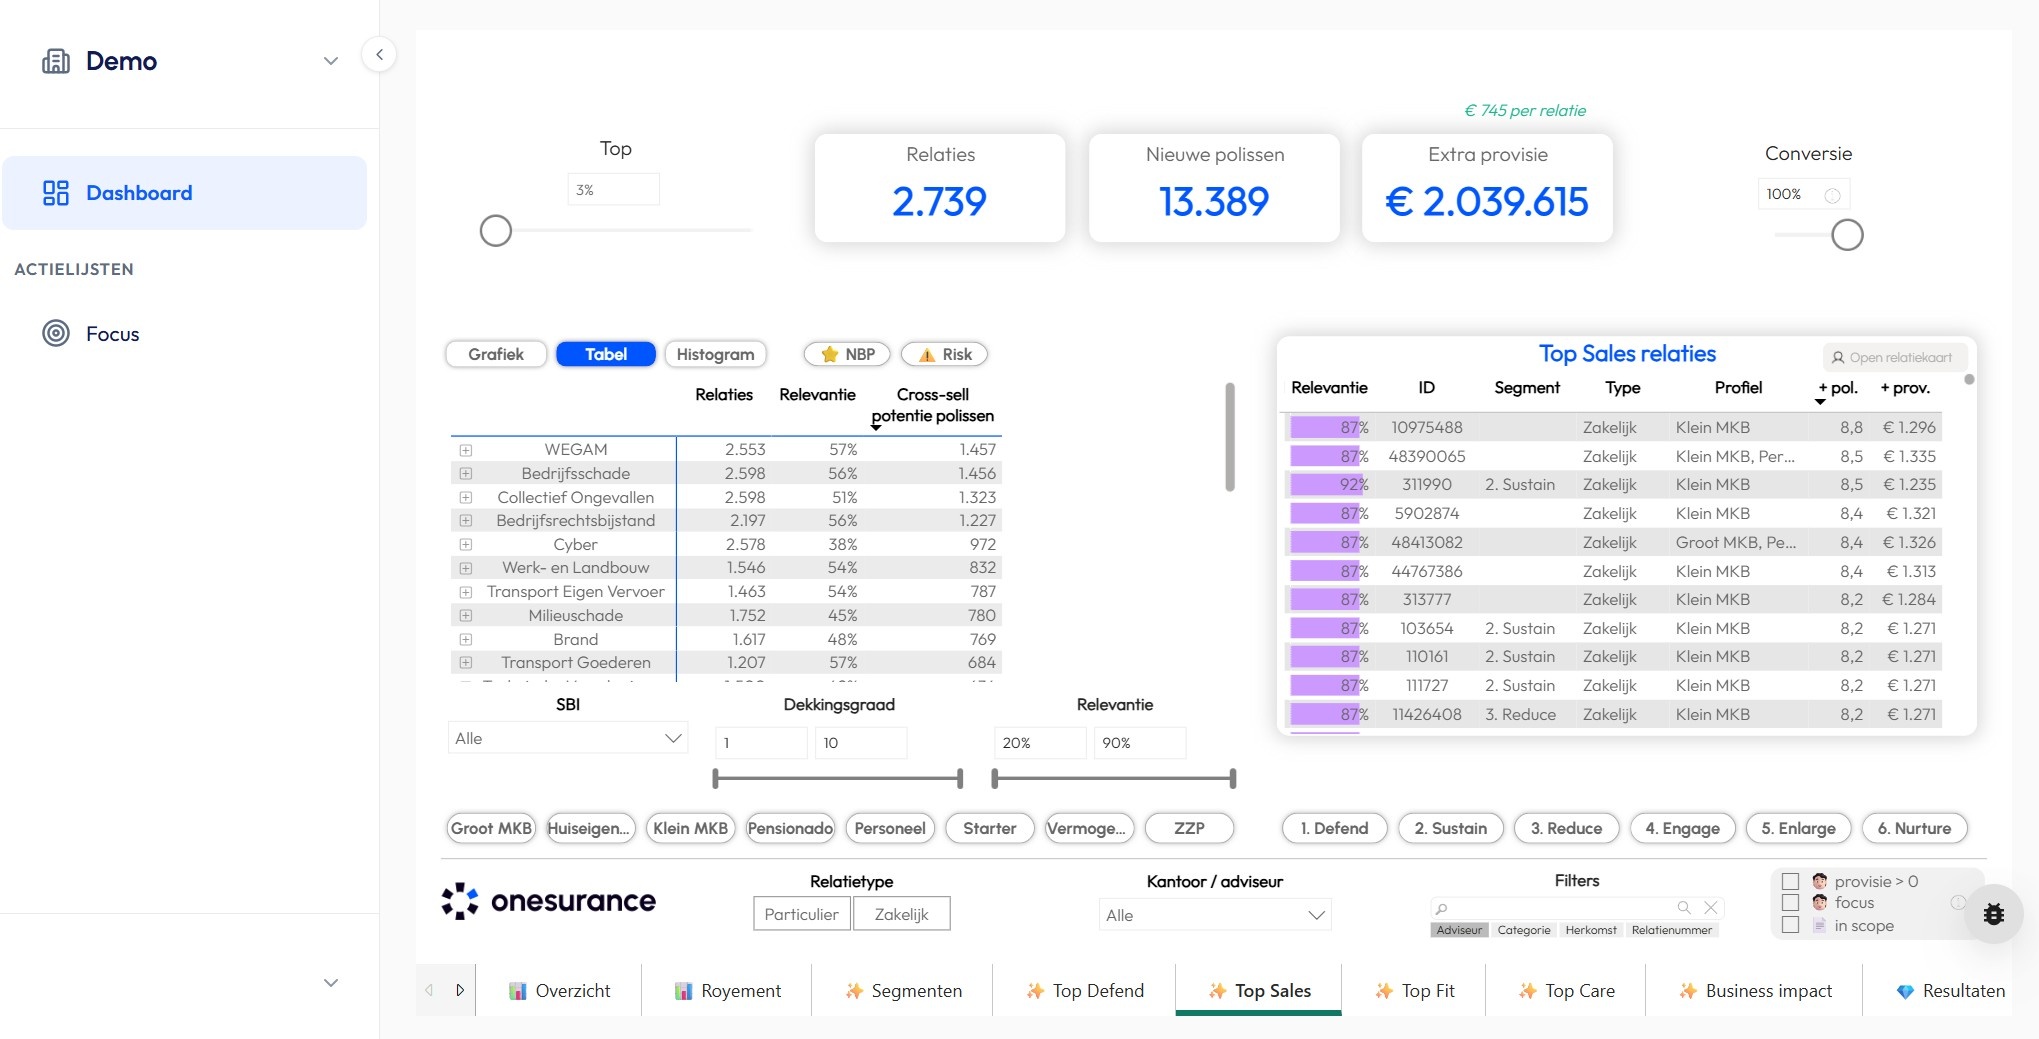This screenshot has height=1039, width=2039.
Task: Click the debug bug icon bottom right
Action: [1994, 913]
